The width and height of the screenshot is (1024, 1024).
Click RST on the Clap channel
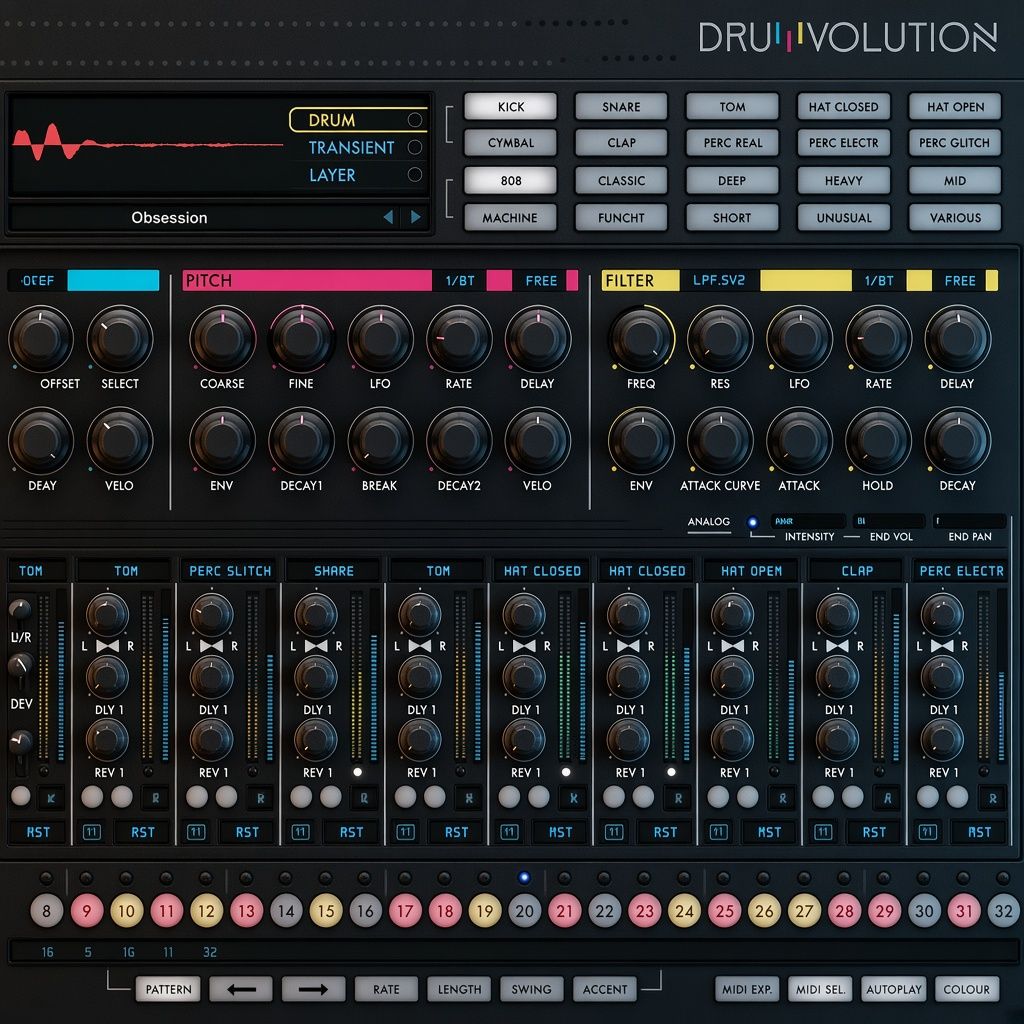(x=874, y=832)
